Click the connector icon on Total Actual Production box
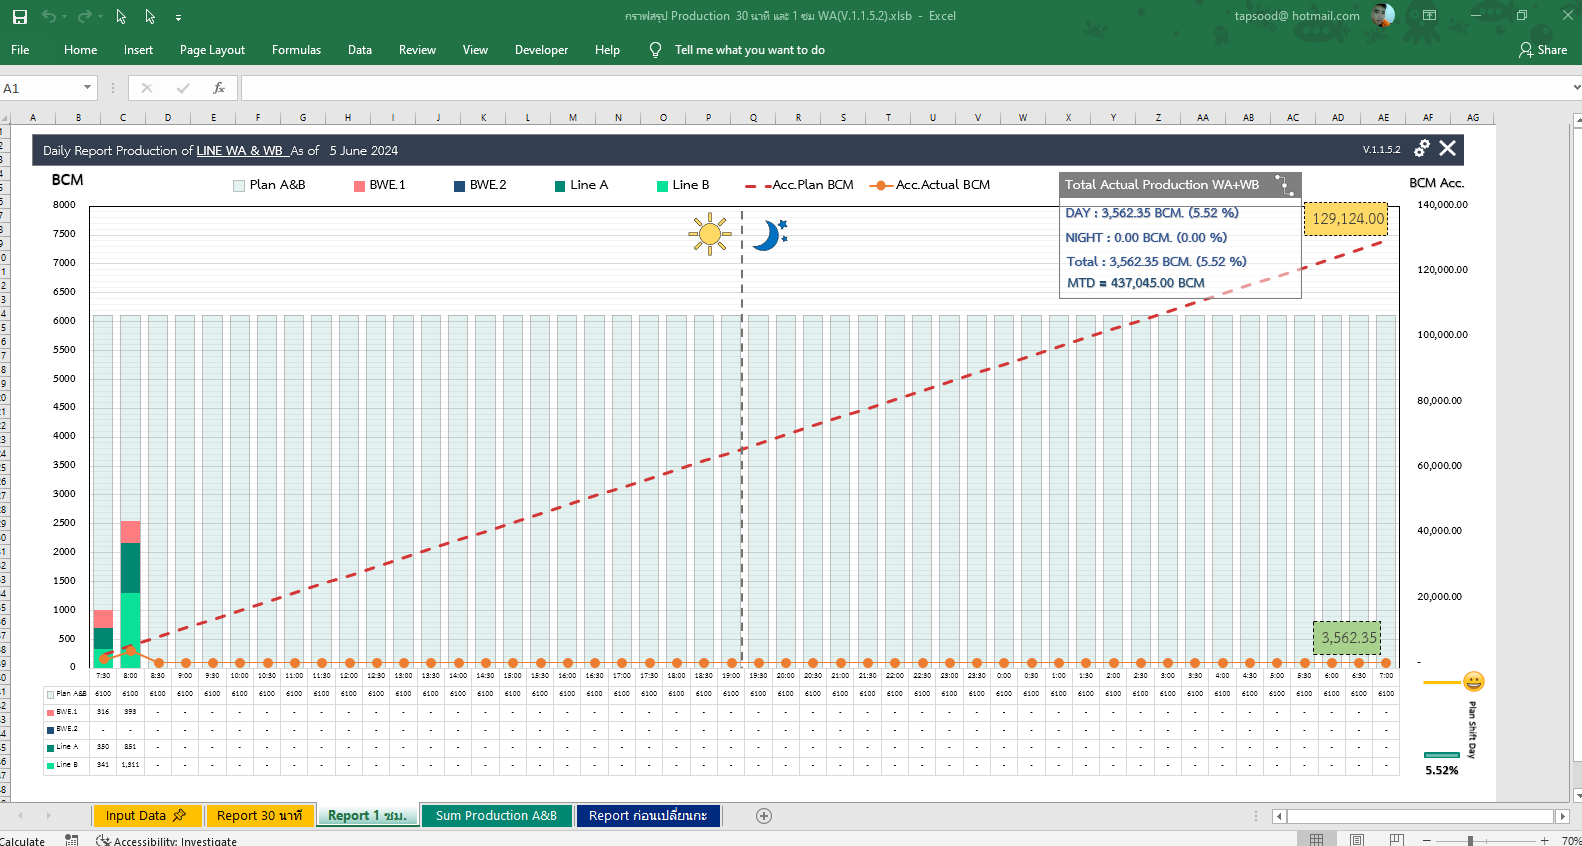The image size is (1582, 846). point(1285,185)
